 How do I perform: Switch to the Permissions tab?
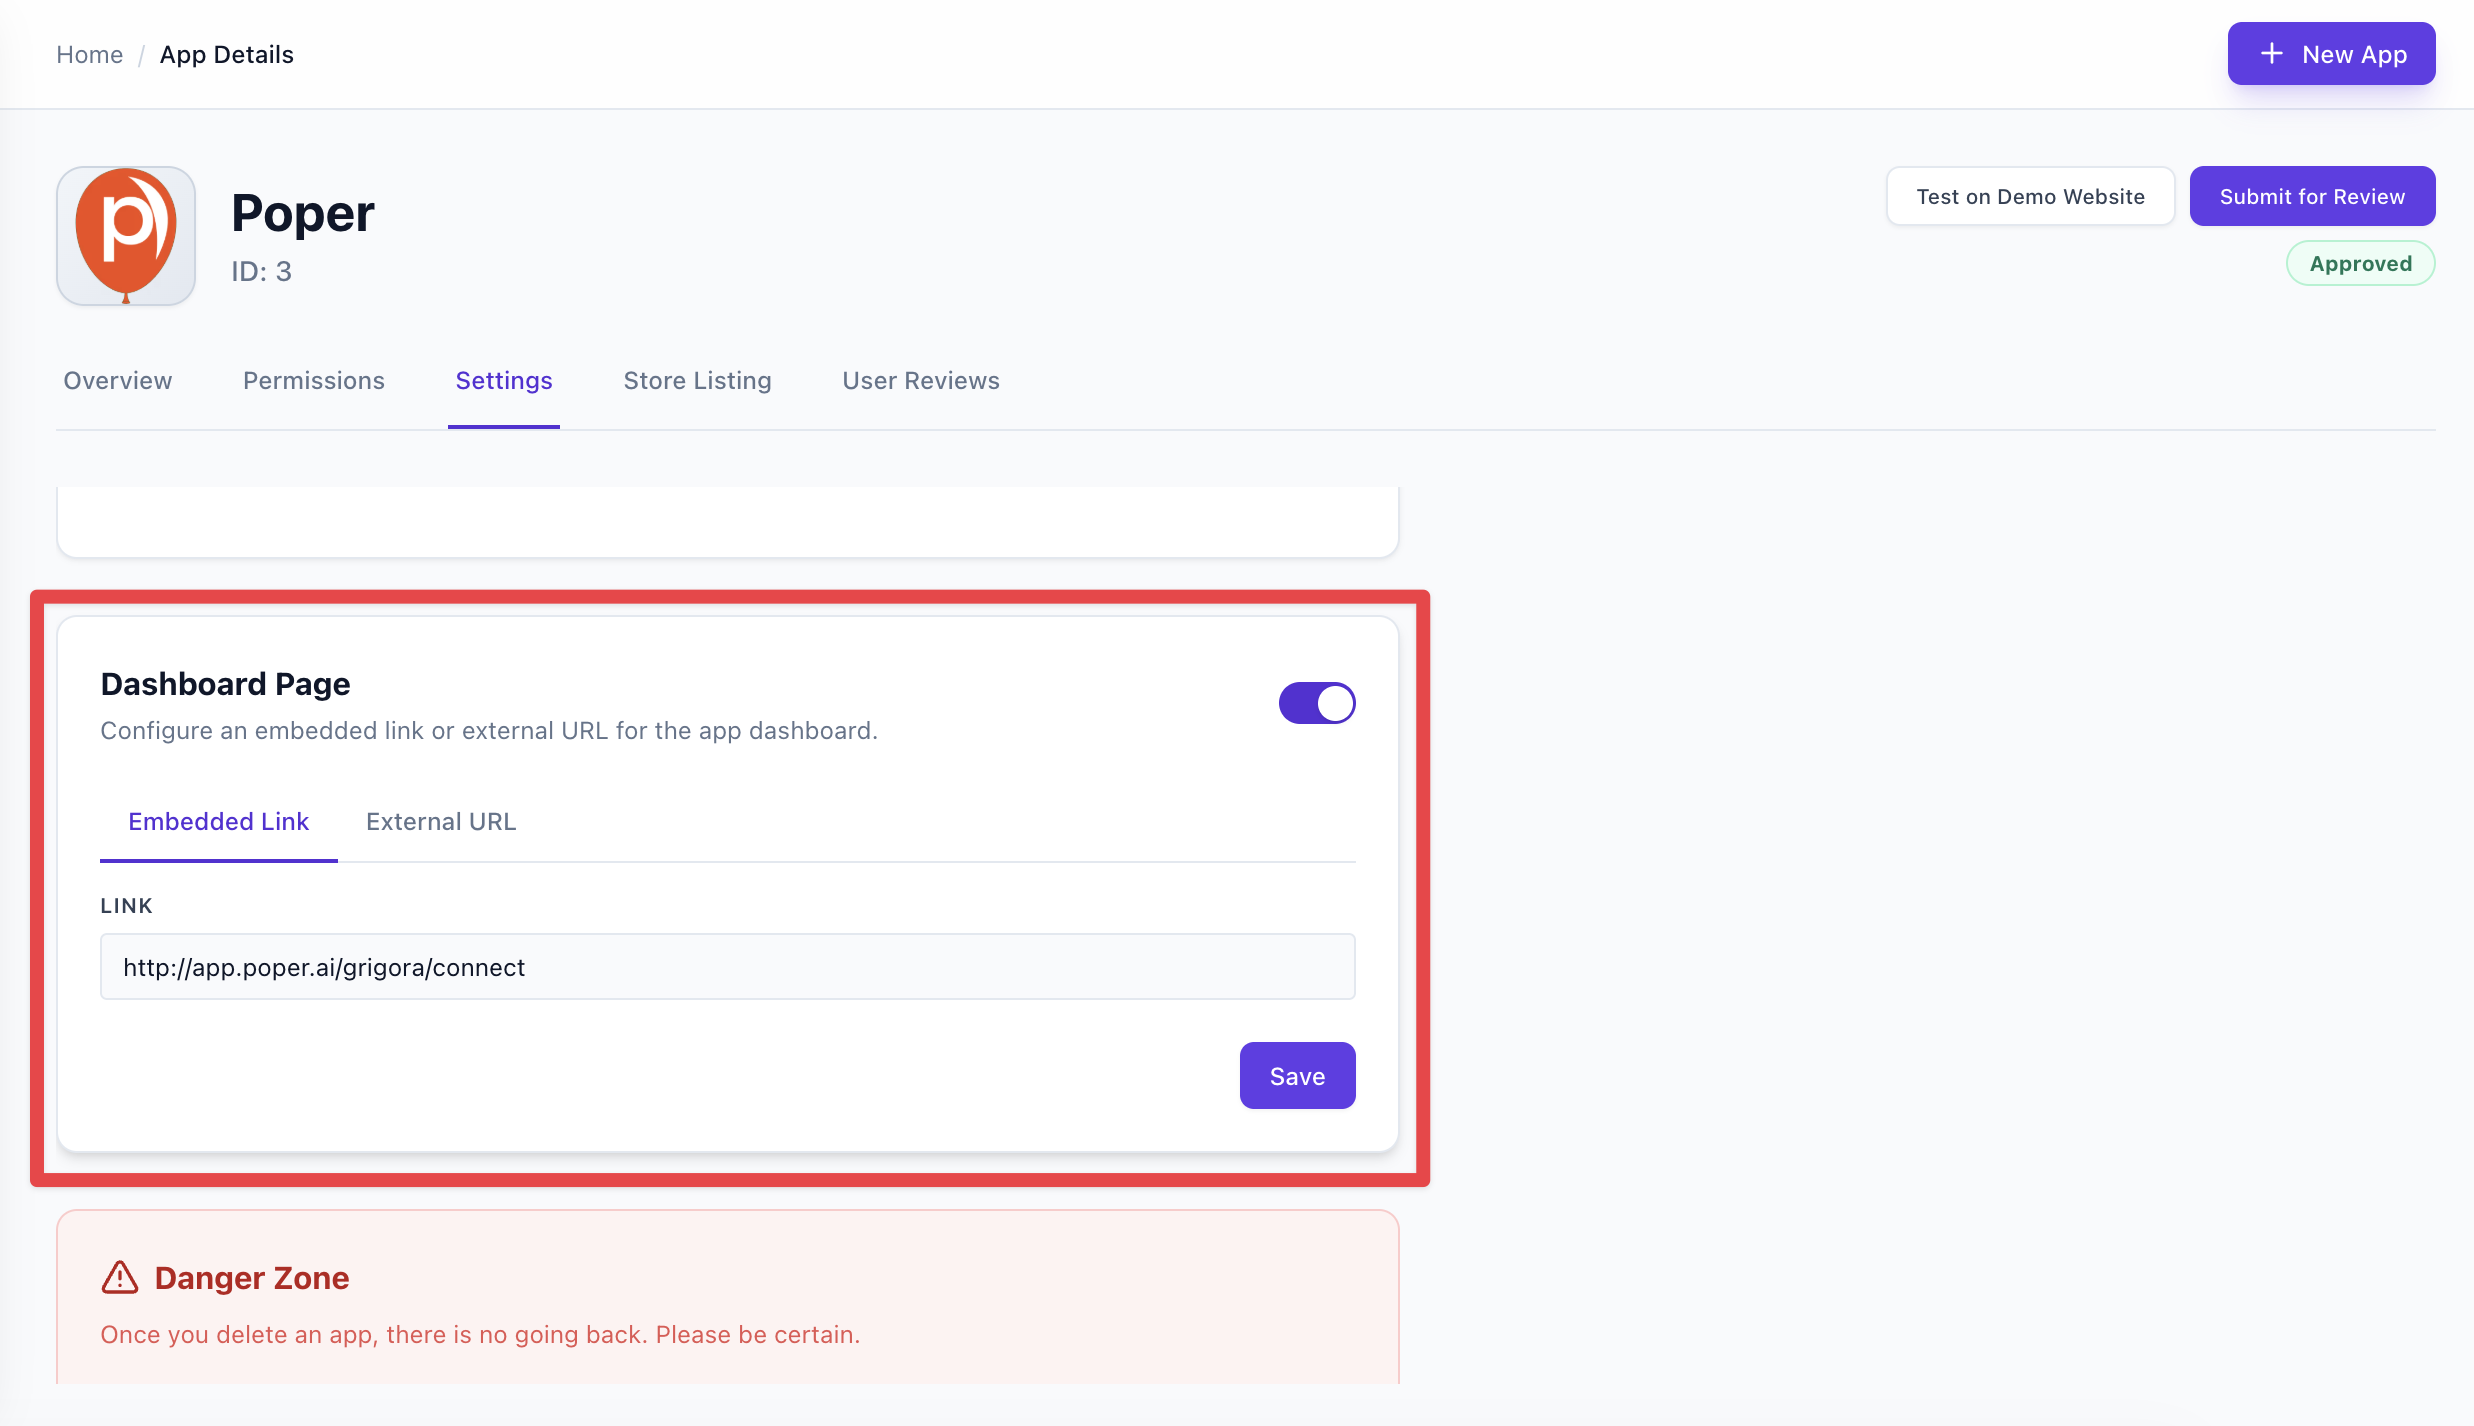(x=313, y=381)
